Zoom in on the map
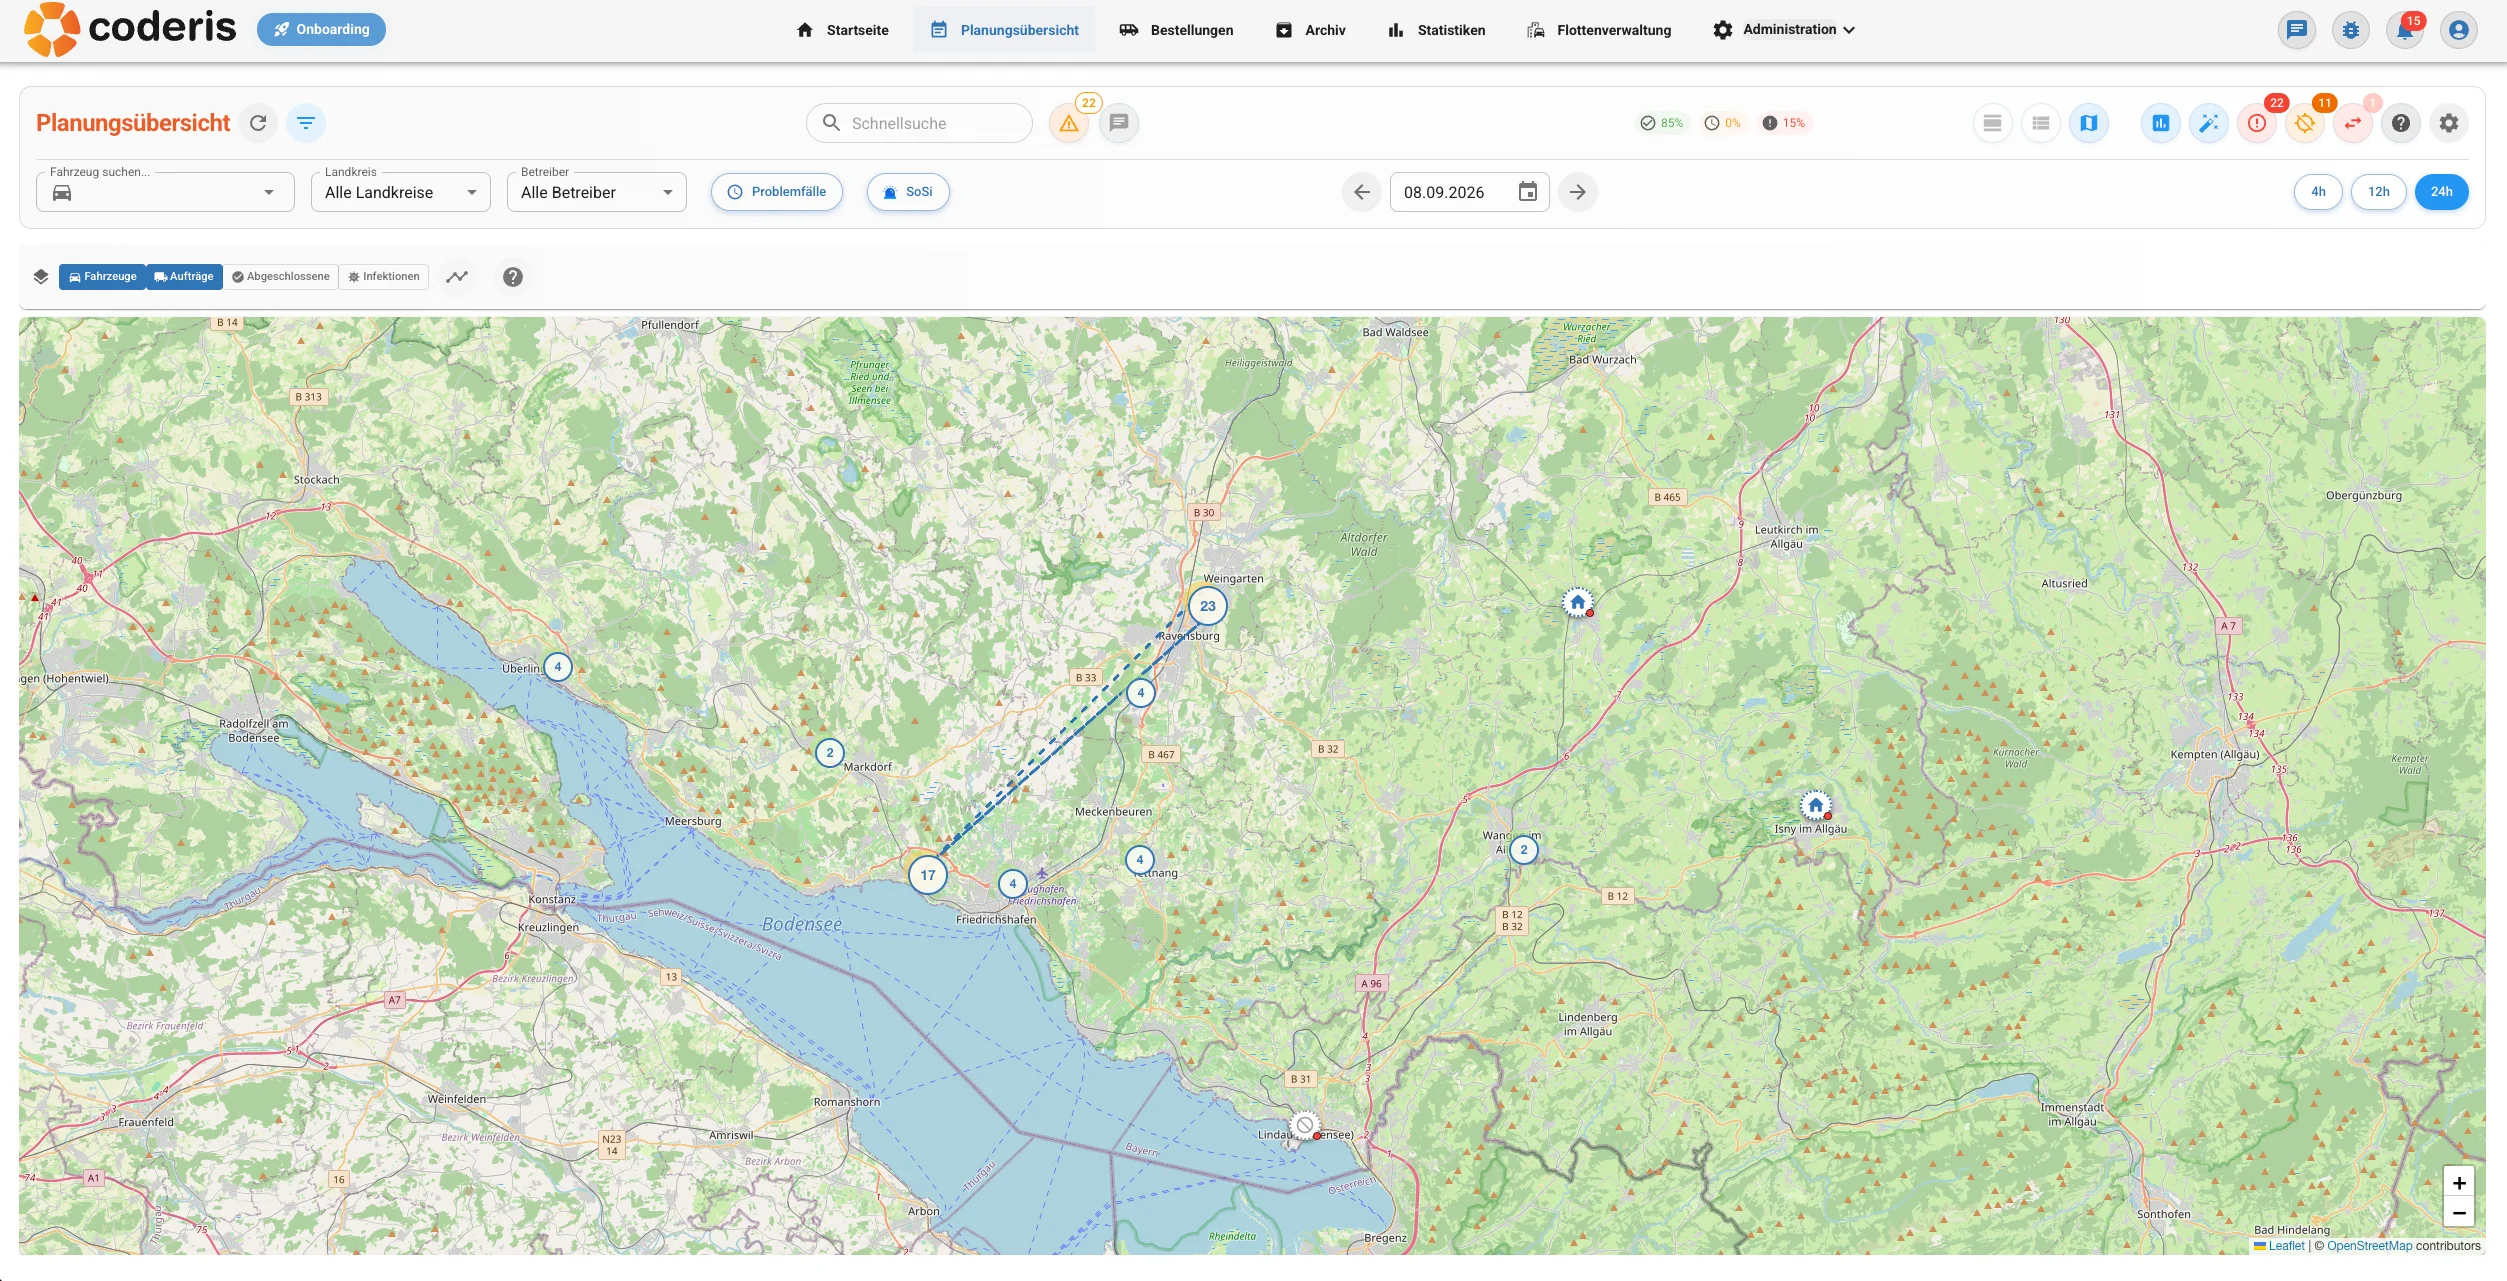 tap(2459, 1183)
